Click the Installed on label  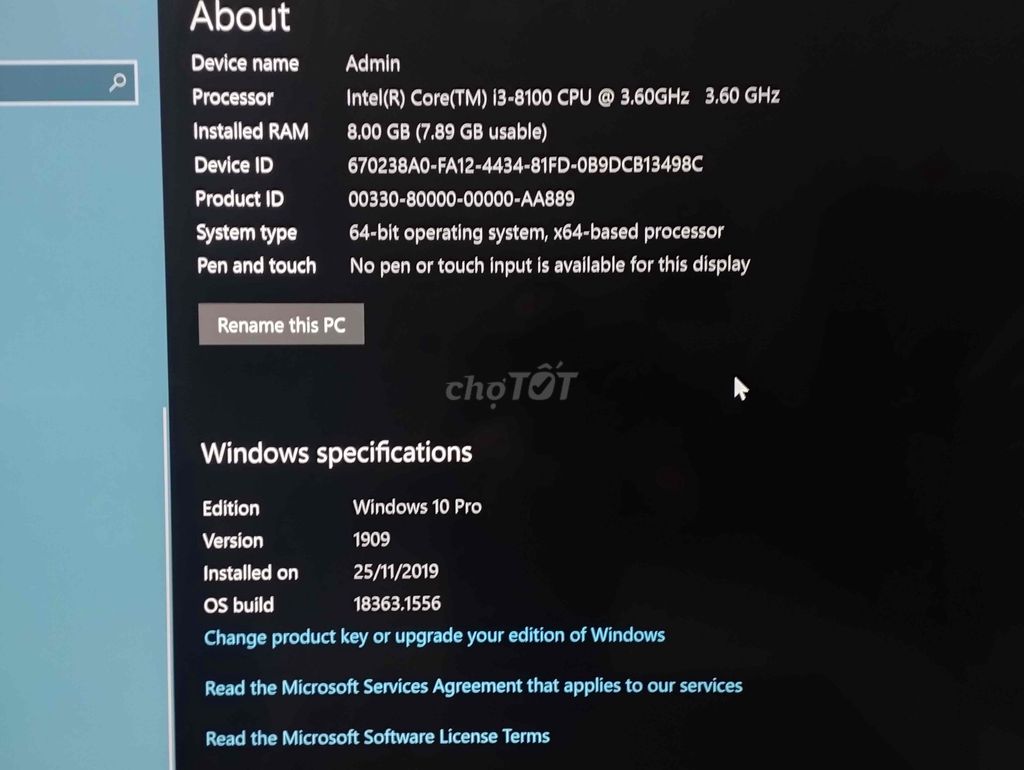tap(251, 573)
